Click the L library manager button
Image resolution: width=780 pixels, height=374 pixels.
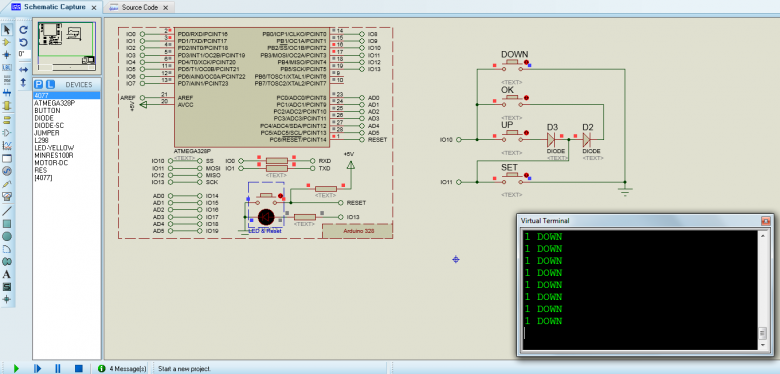(x=50, y=85)
